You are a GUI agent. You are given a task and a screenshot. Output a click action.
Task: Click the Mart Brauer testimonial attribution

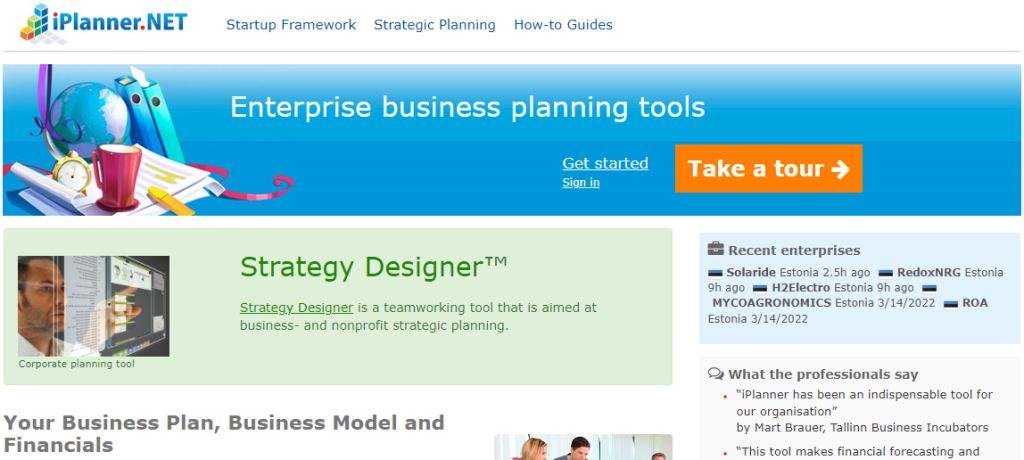tap(861, 427)
